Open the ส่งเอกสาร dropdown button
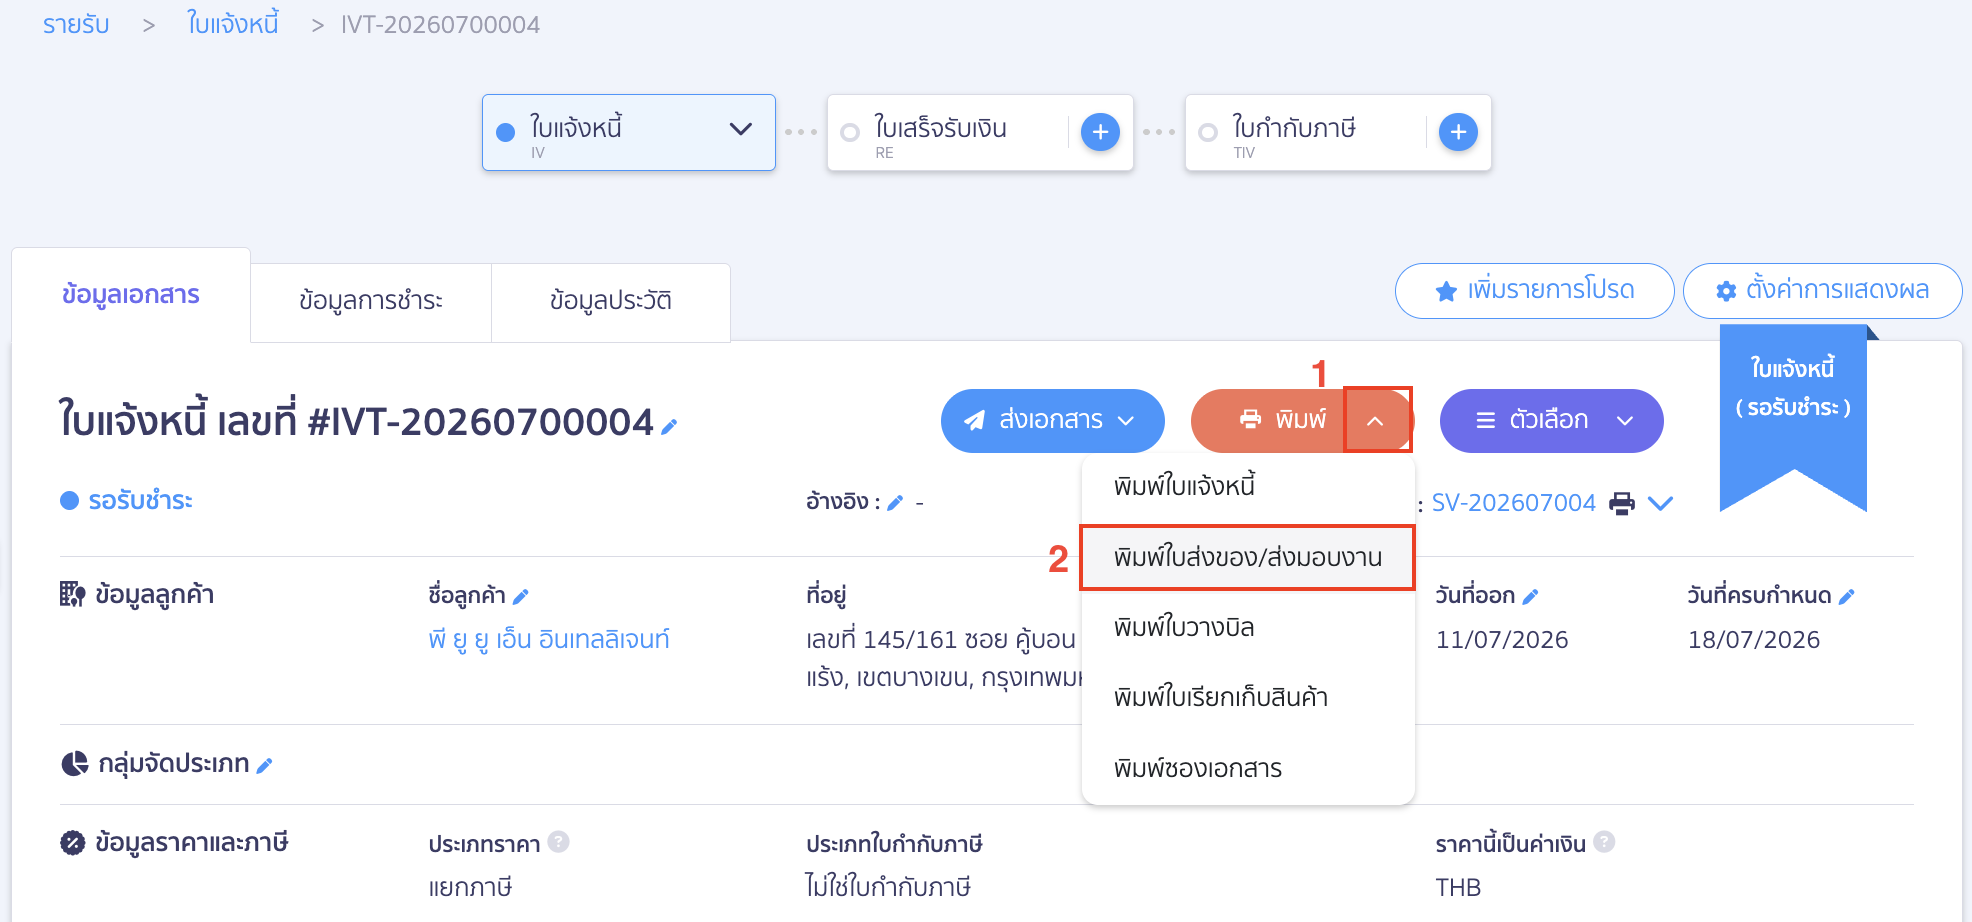 tap(1053, 421)
